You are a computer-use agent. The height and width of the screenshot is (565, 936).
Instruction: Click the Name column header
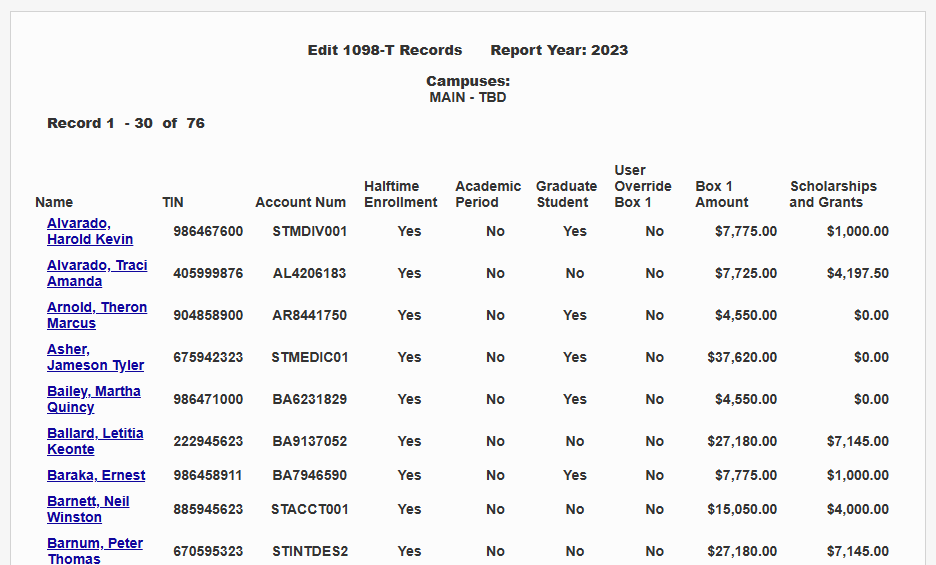54,202
